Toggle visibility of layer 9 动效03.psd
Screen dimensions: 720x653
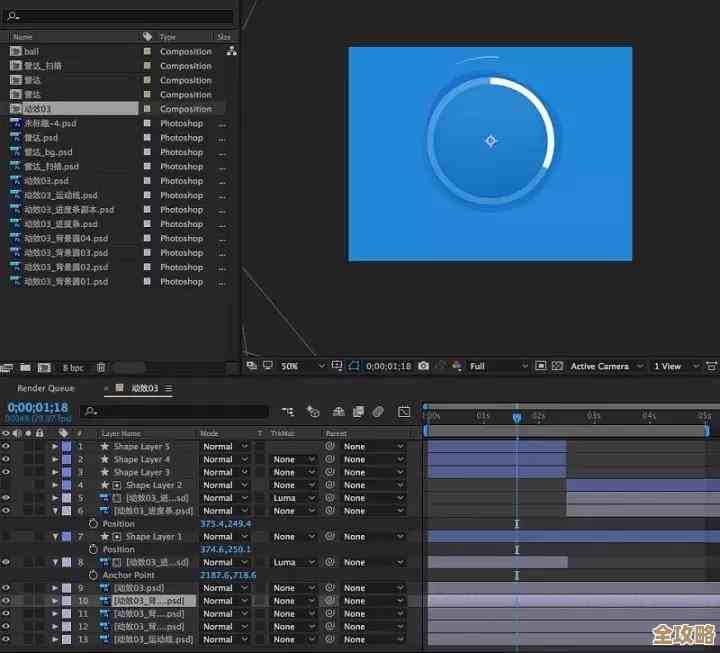(6, 588)
